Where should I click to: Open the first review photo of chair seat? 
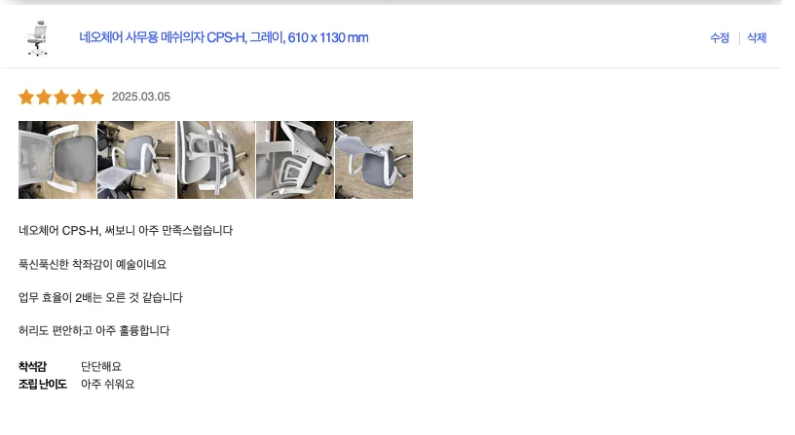click(57, 160)
